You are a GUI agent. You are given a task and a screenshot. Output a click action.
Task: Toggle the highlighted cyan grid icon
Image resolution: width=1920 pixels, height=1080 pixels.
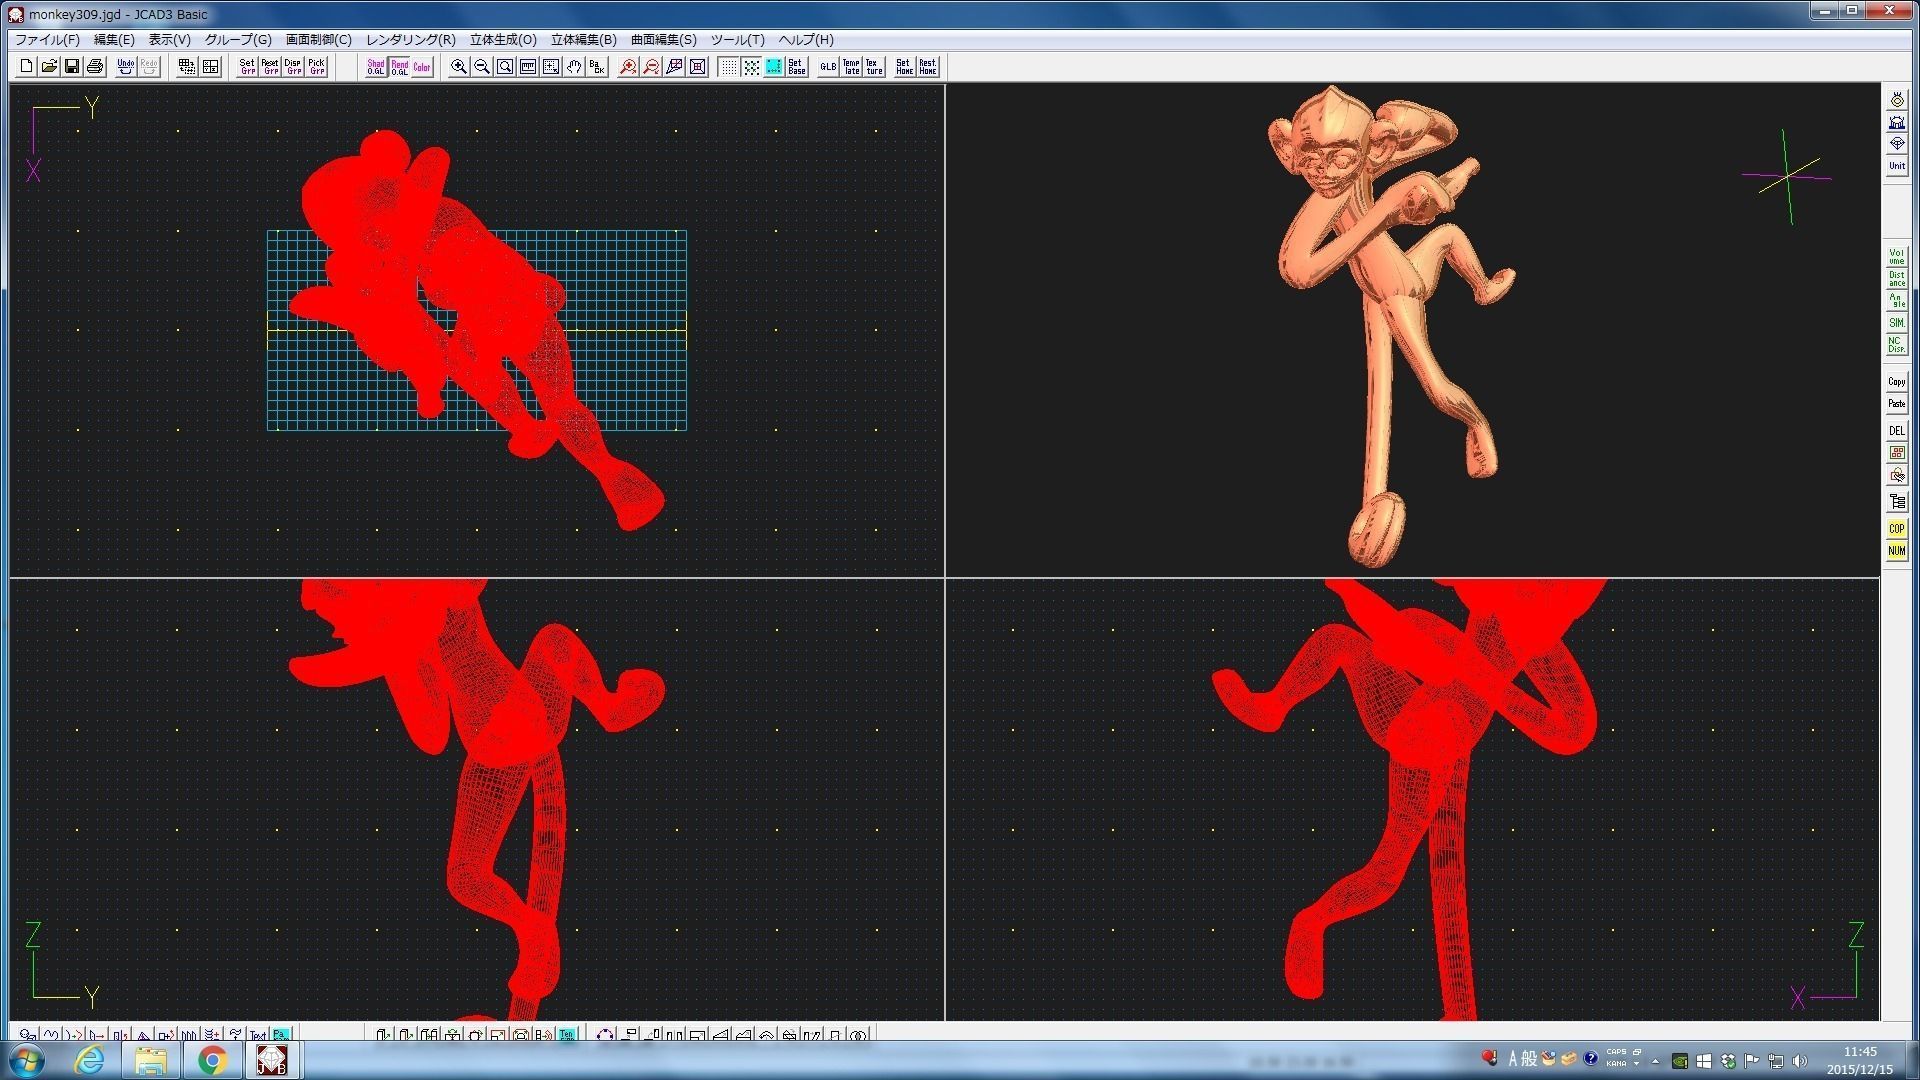click(774, 67)
